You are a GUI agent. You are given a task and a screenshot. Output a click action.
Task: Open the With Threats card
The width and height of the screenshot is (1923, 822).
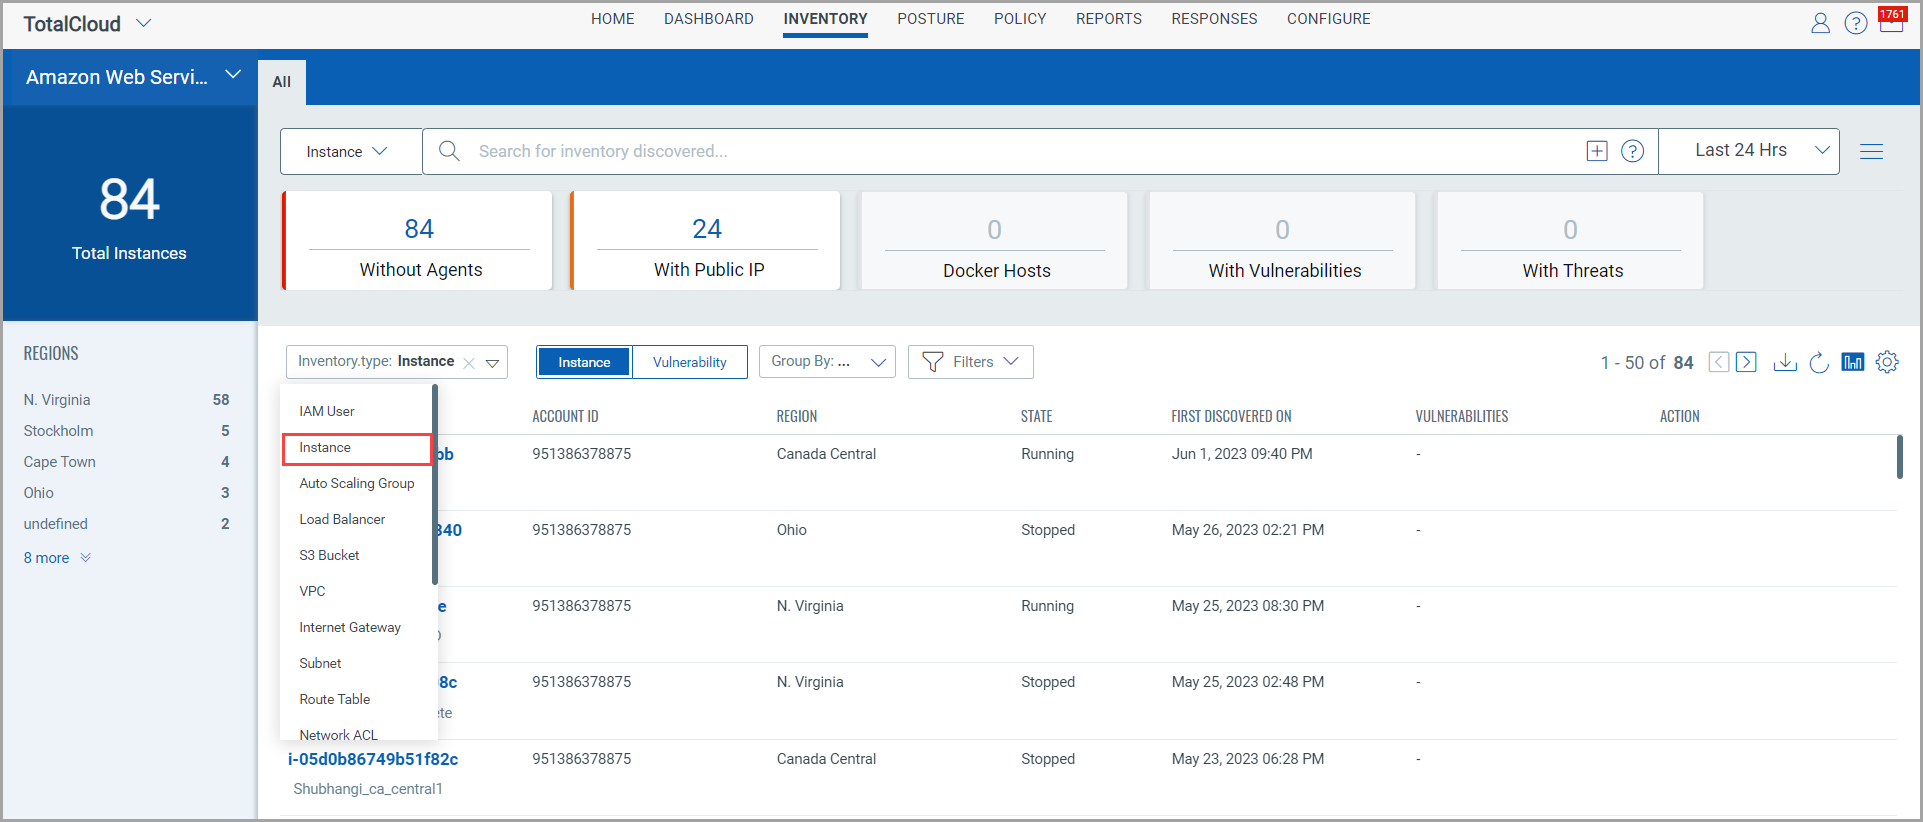[1570, 241]
